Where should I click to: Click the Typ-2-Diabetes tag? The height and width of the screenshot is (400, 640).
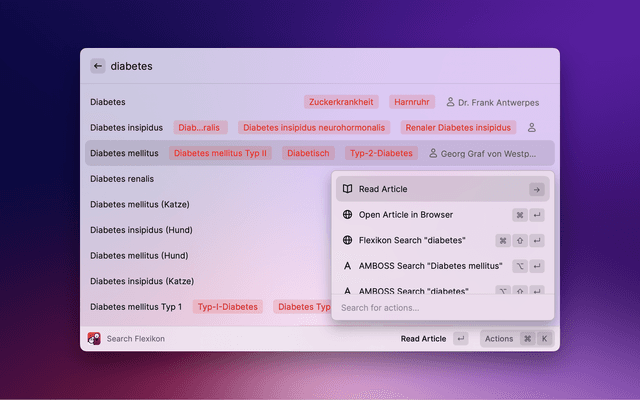381,154
